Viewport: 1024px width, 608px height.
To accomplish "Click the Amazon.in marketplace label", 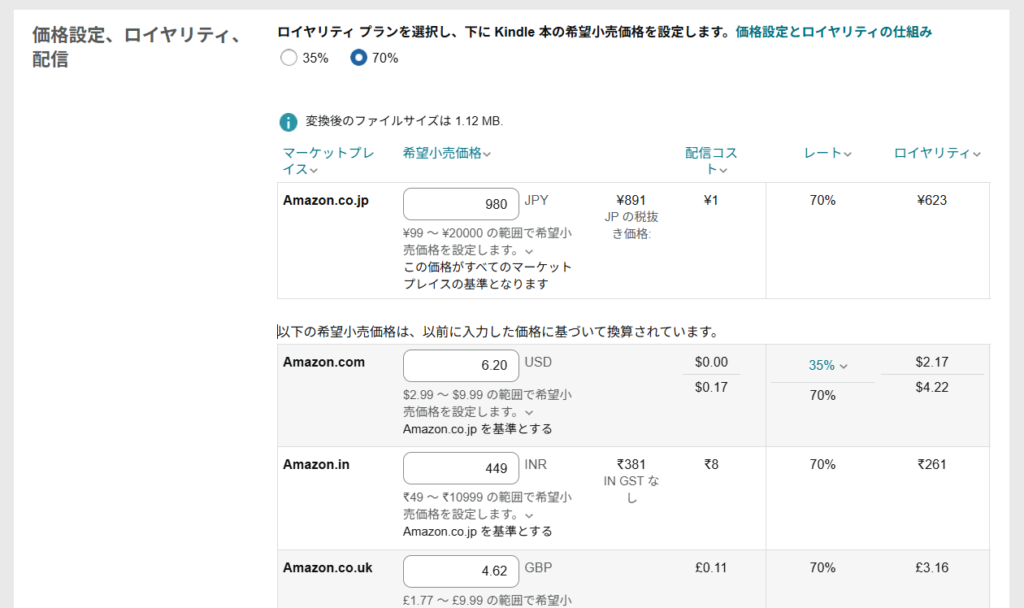I will (x=315, y=464).
